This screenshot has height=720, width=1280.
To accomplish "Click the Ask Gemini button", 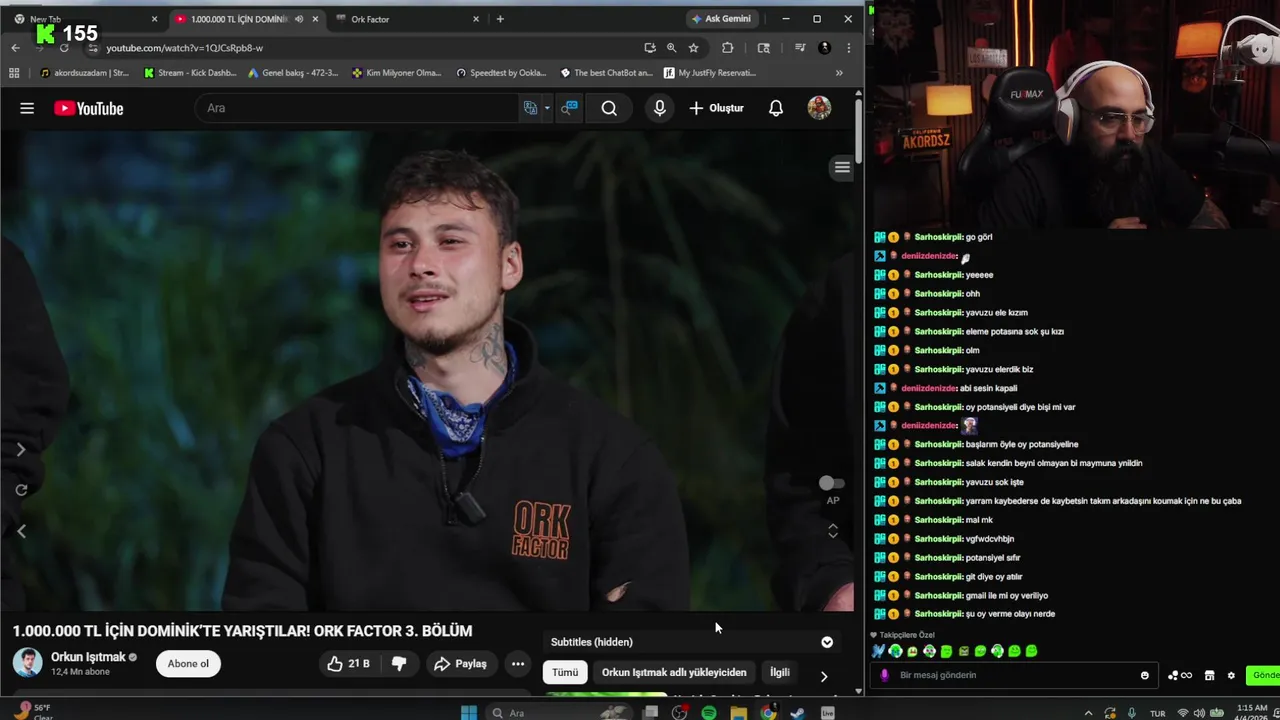I will pos(721,19).
